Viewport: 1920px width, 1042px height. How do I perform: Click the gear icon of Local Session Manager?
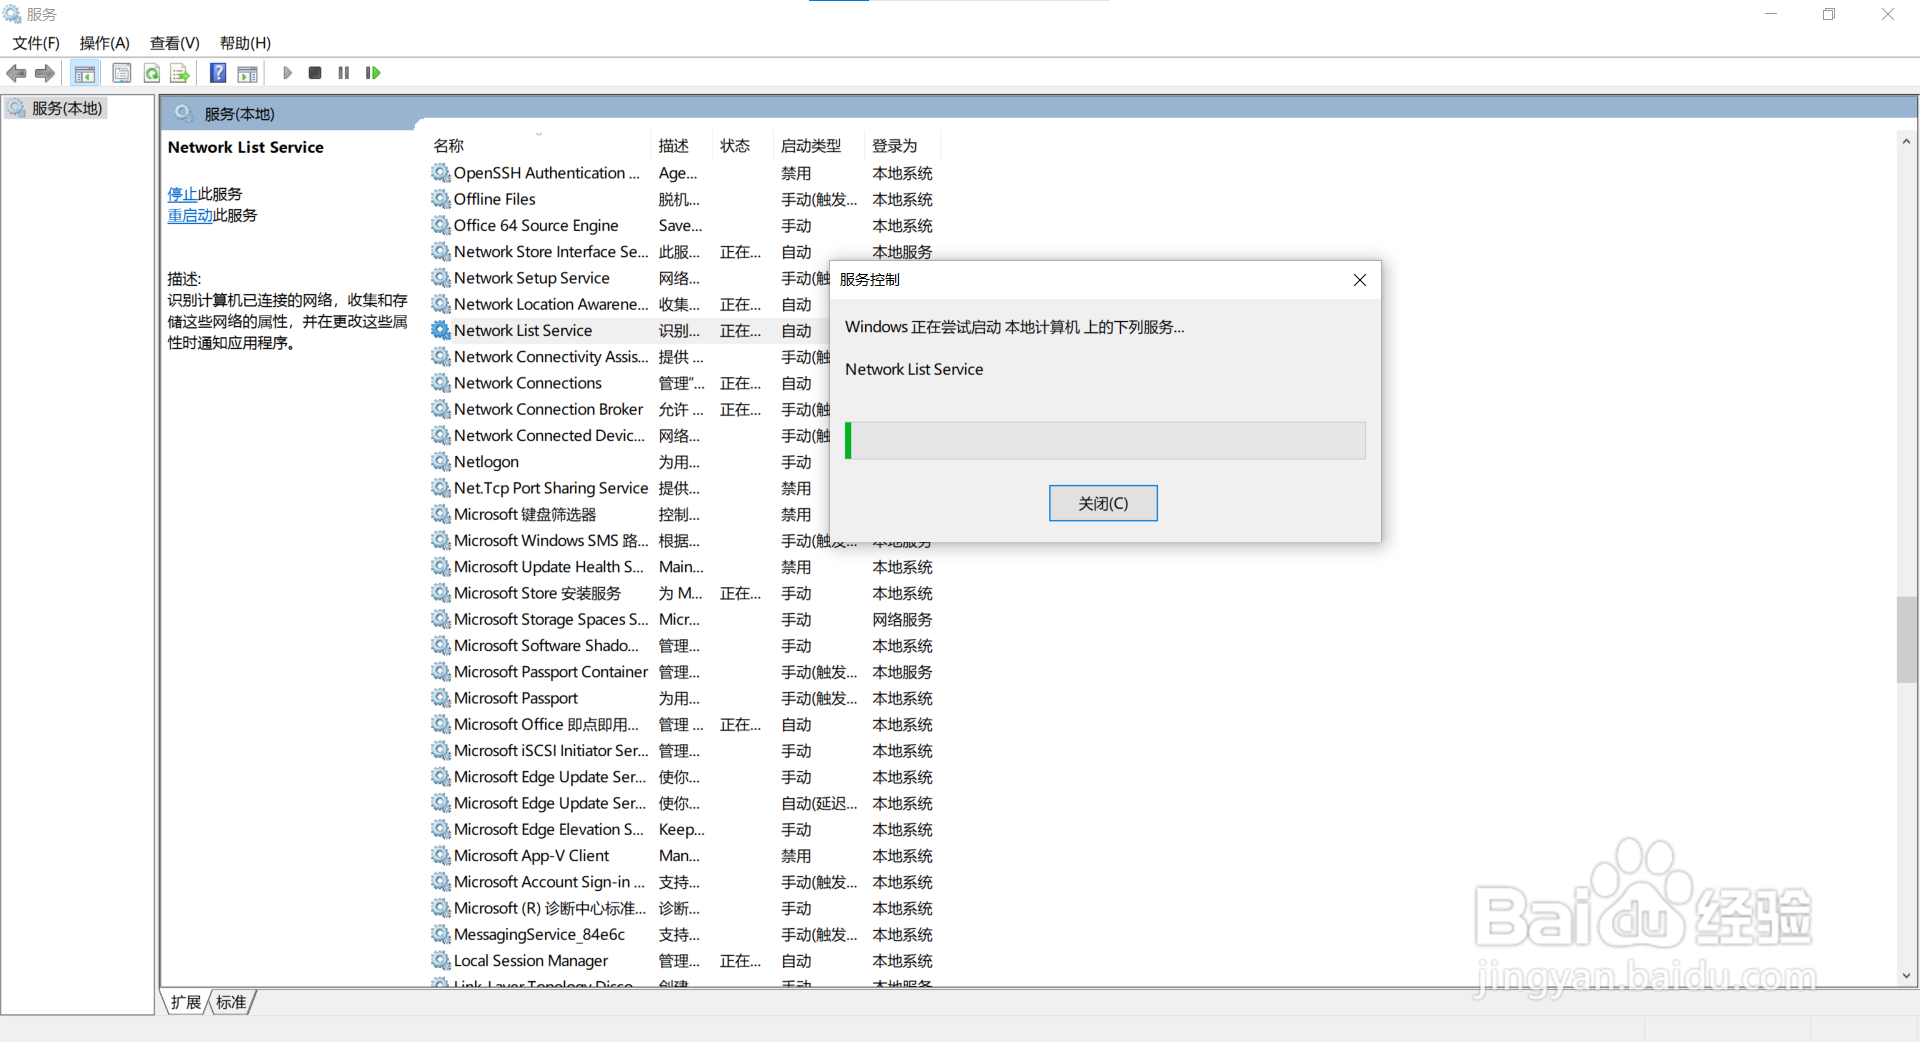441,960
